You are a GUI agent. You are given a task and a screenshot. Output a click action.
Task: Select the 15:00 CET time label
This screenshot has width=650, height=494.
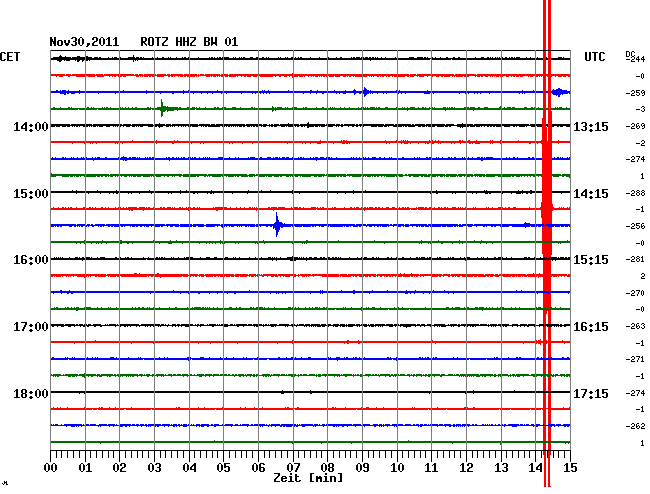[31, 194]
